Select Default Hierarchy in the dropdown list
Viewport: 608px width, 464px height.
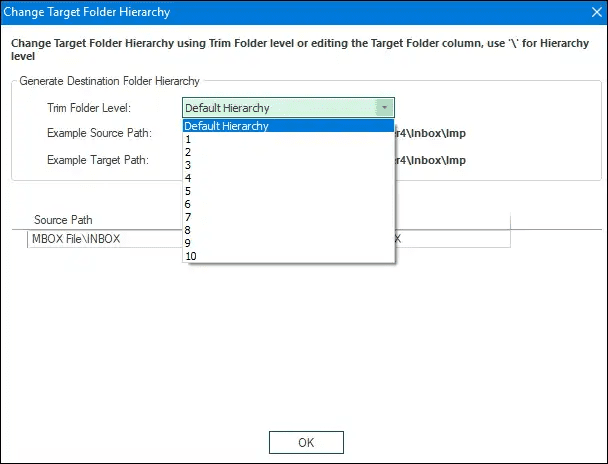click(288, 126)
